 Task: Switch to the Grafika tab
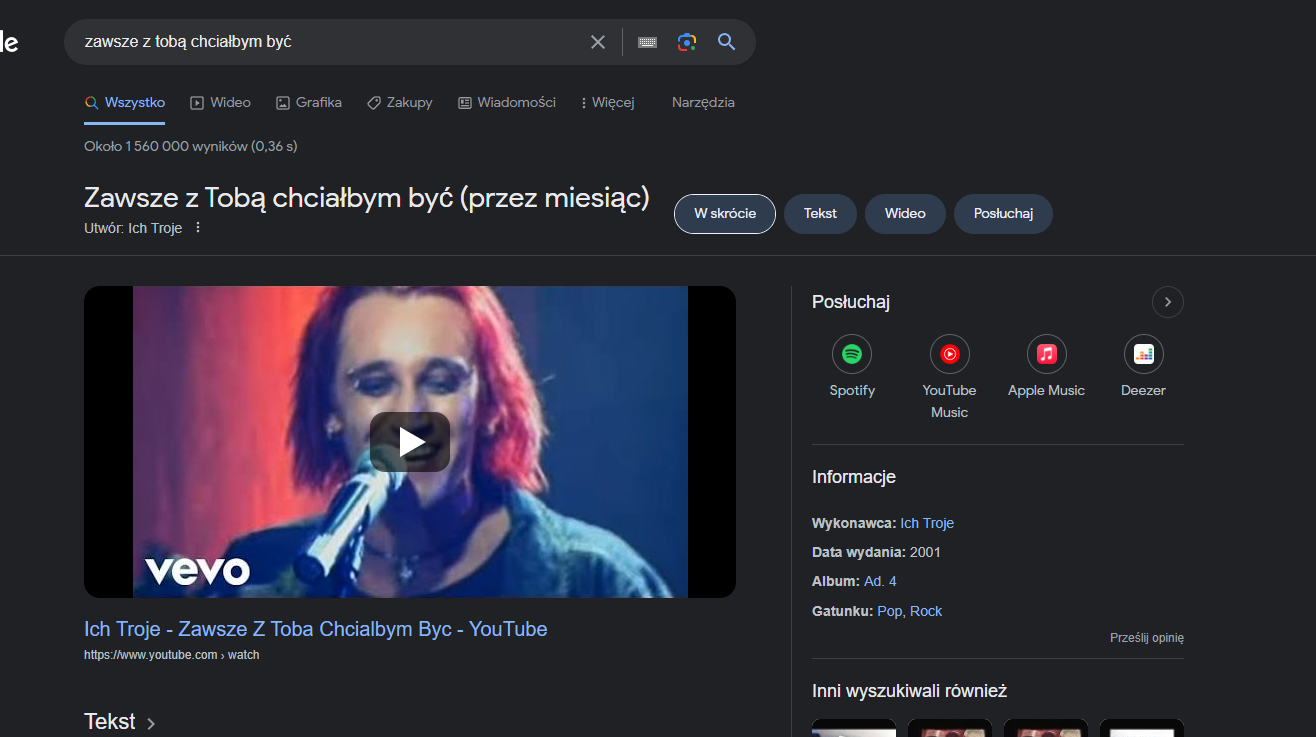[309, 102]
